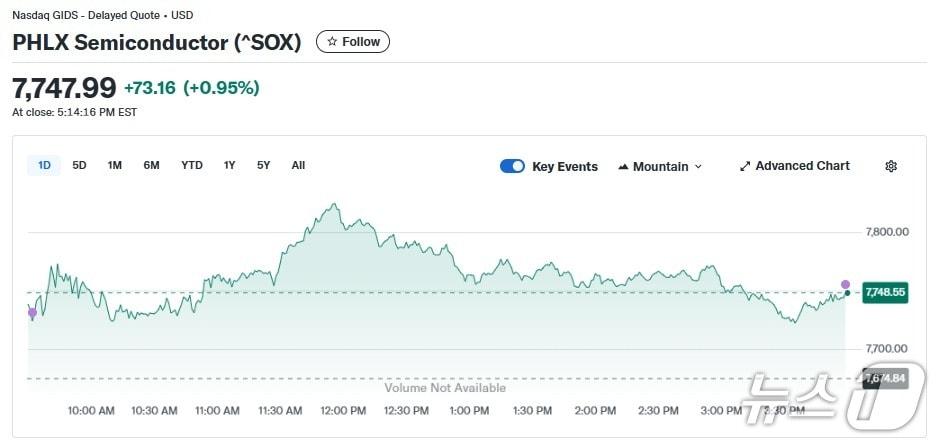This screenshot has height=444, width=939.
Task: Click the purple key event marker at chart end
Action: pos(845,285)
